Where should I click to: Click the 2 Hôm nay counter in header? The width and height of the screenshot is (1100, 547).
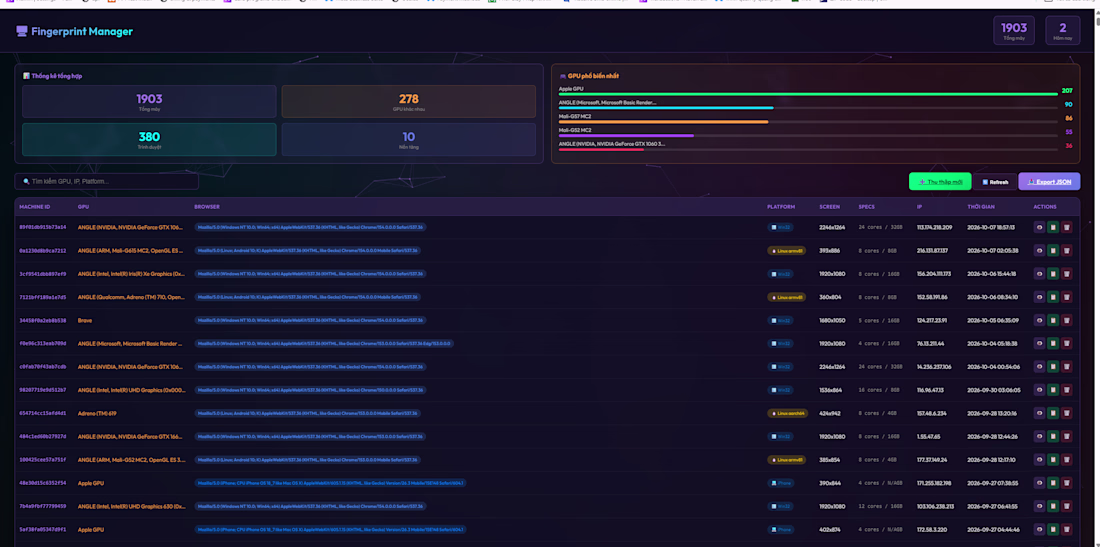[1063, 30]
